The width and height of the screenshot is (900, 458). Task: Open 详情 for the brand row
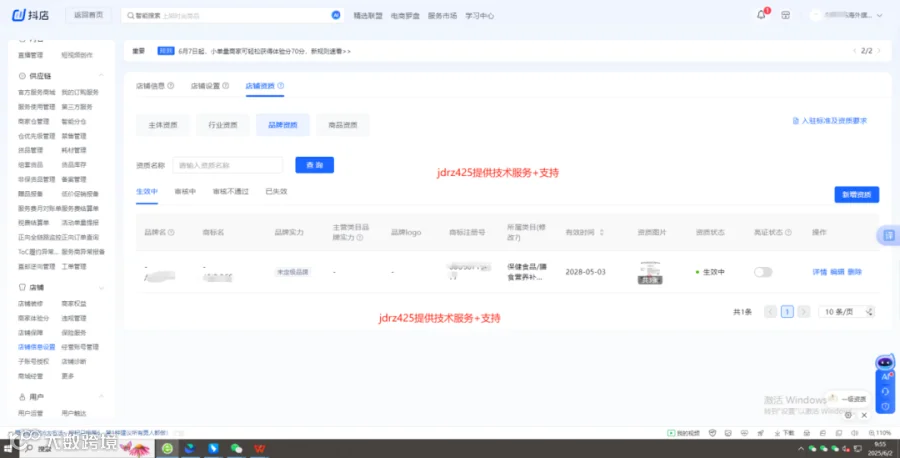(x=820, y=272)
